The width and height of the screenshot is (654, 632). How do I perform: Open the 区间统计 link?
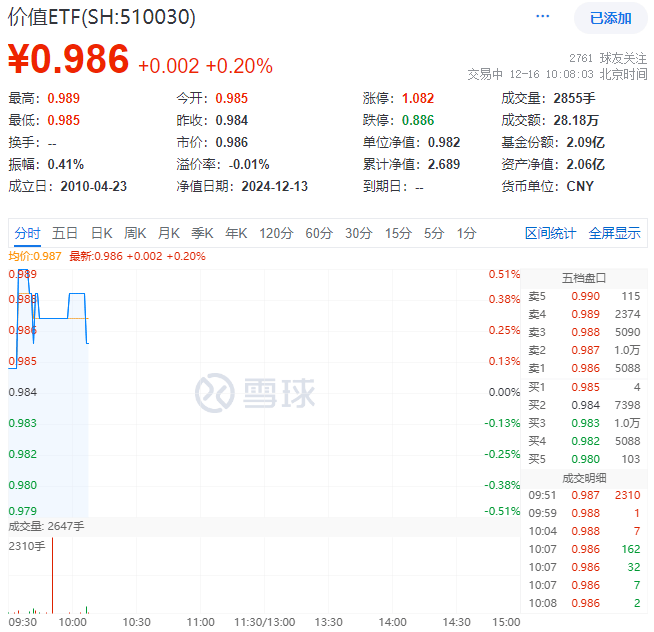[550, 233]
